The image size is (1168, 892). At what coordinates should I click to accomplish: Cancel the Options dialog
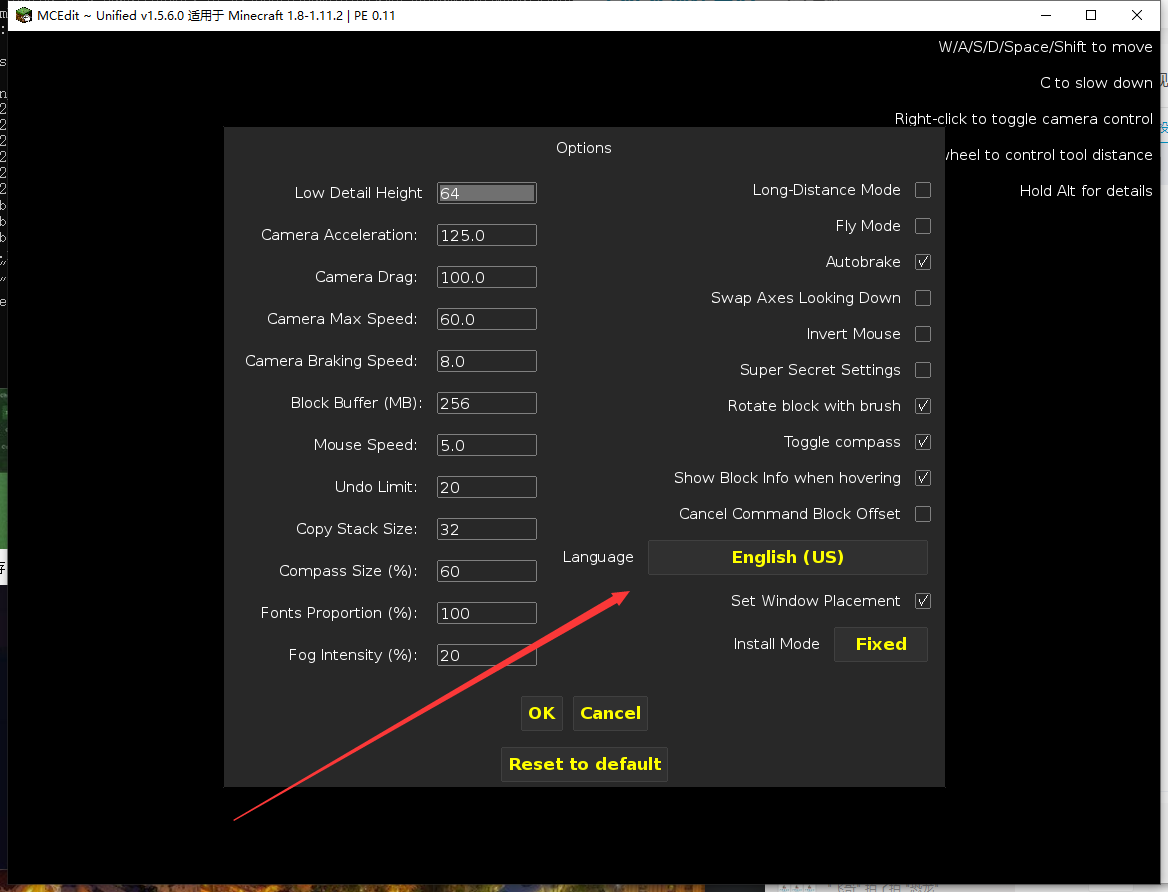610,713
